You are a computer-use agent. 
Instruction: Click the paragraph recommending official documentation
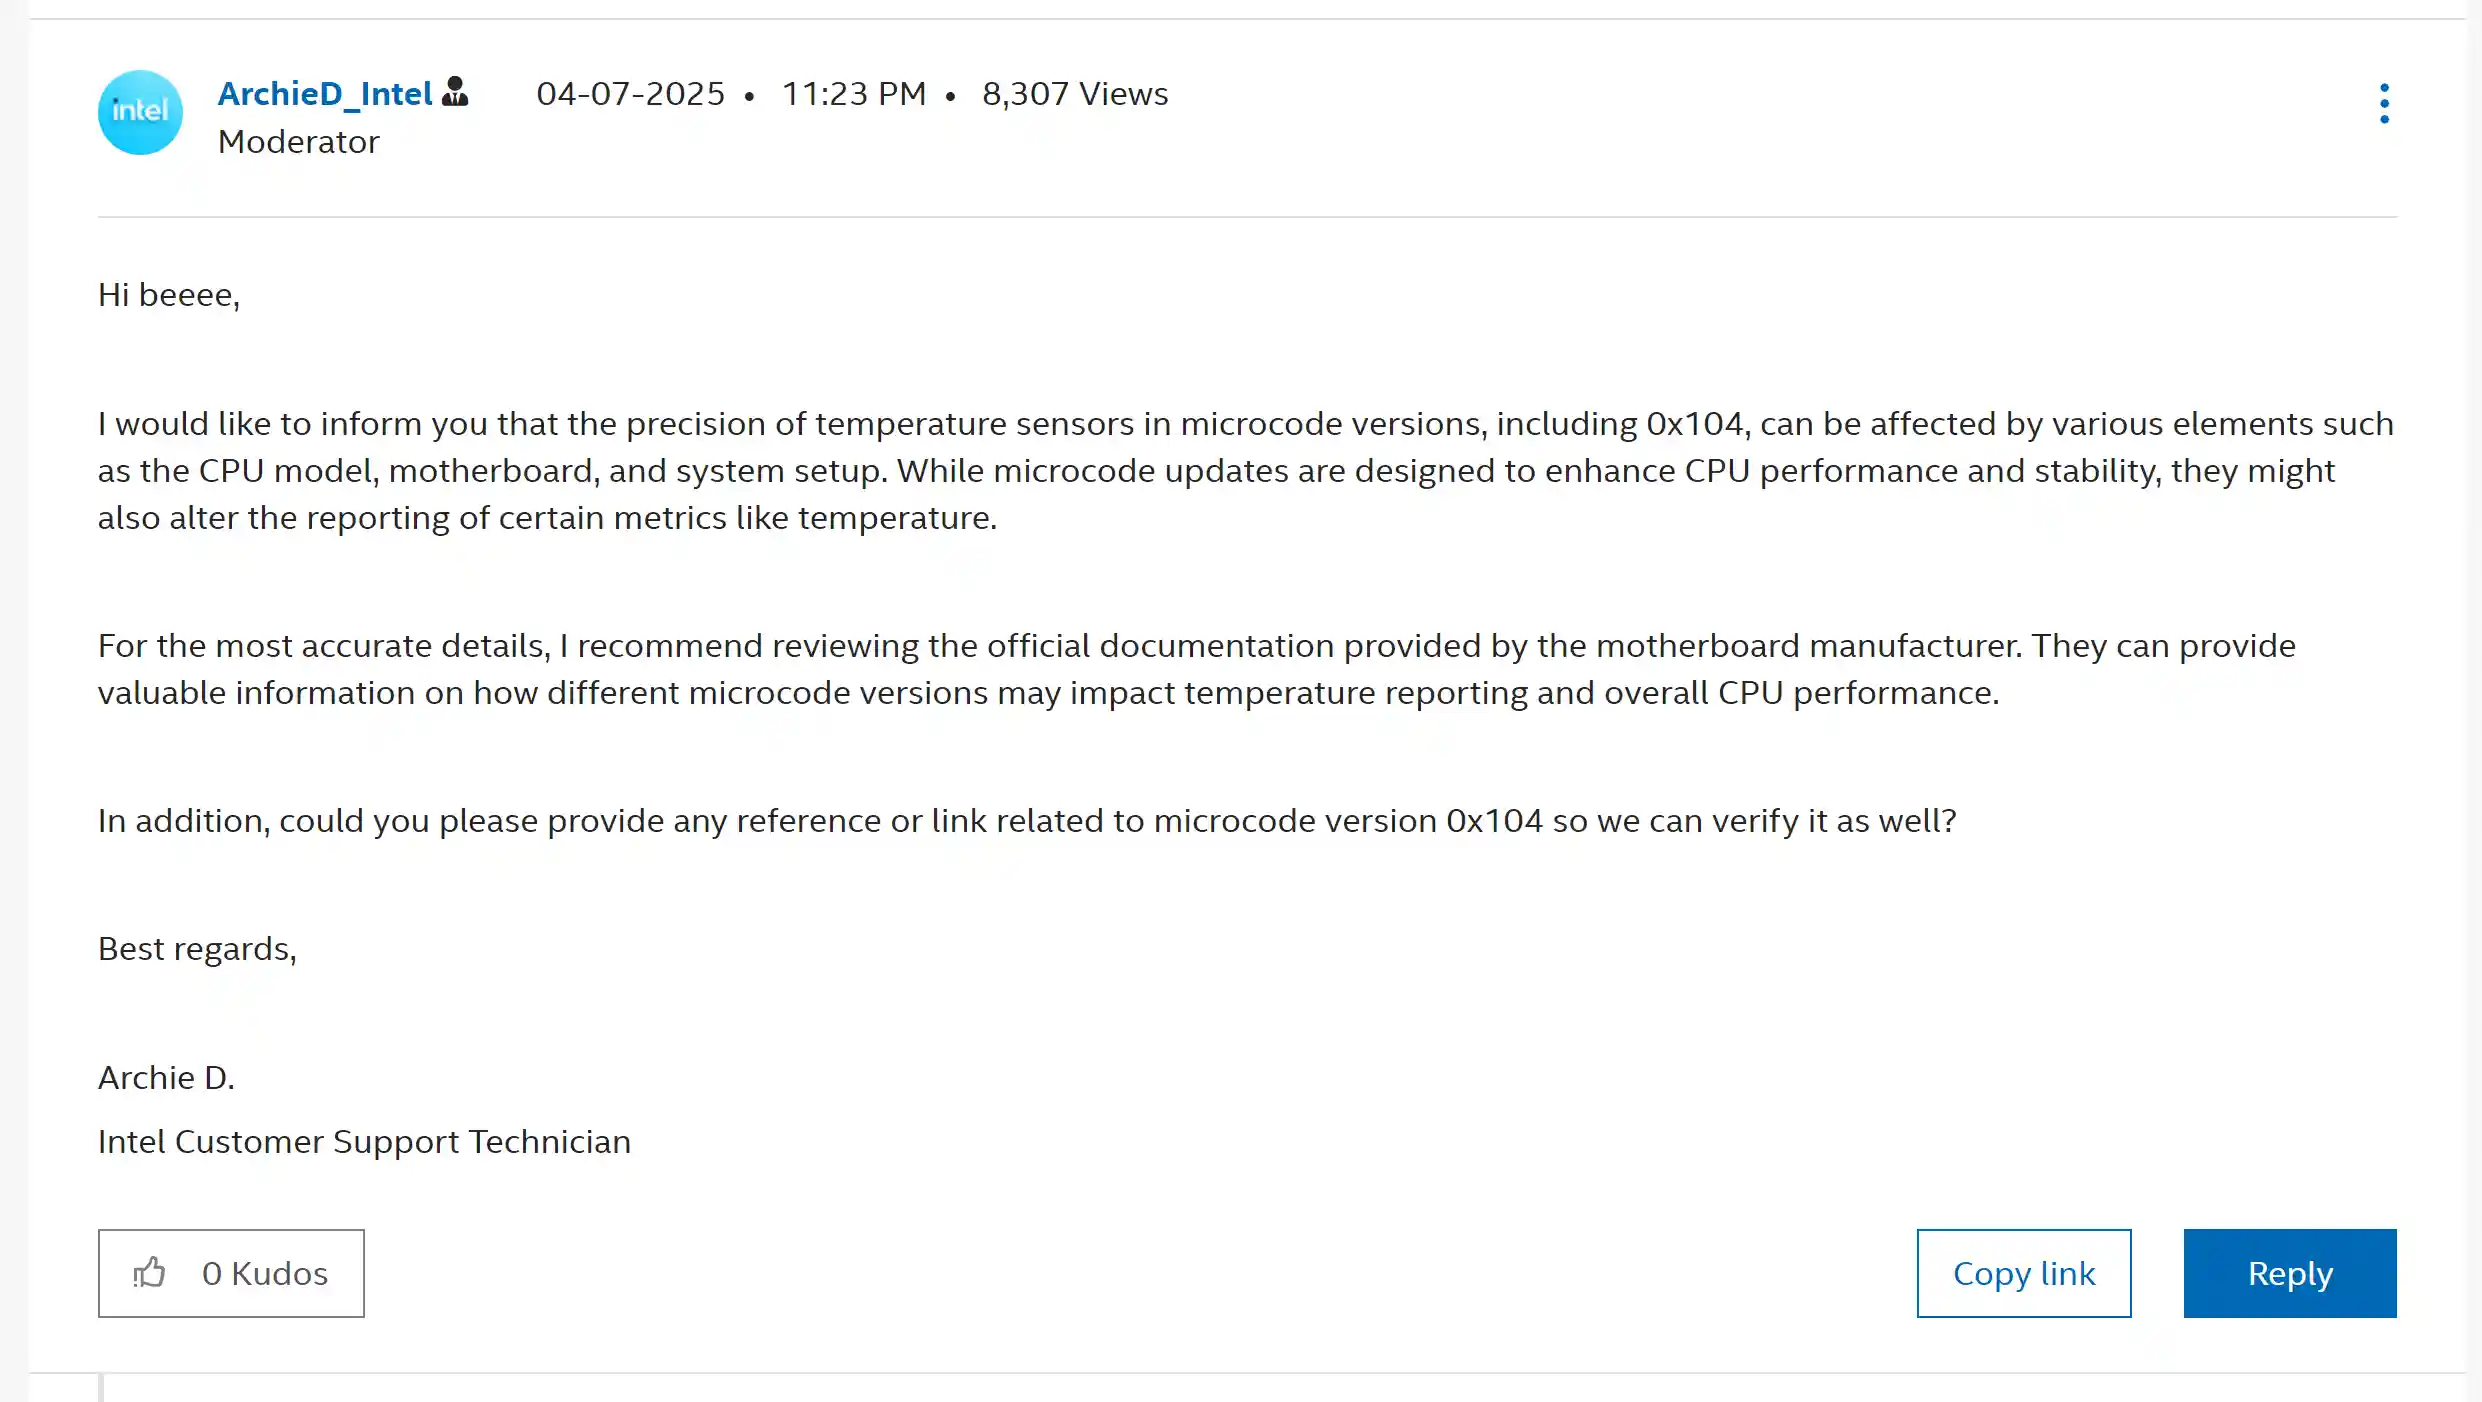pyautogui.click(x=1196, y=669)
